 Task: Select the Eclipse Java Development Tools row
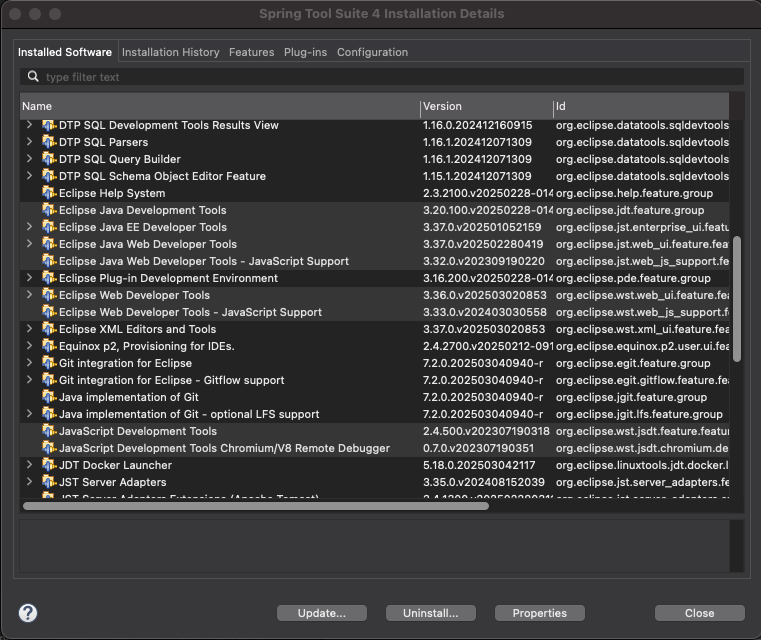374,210
